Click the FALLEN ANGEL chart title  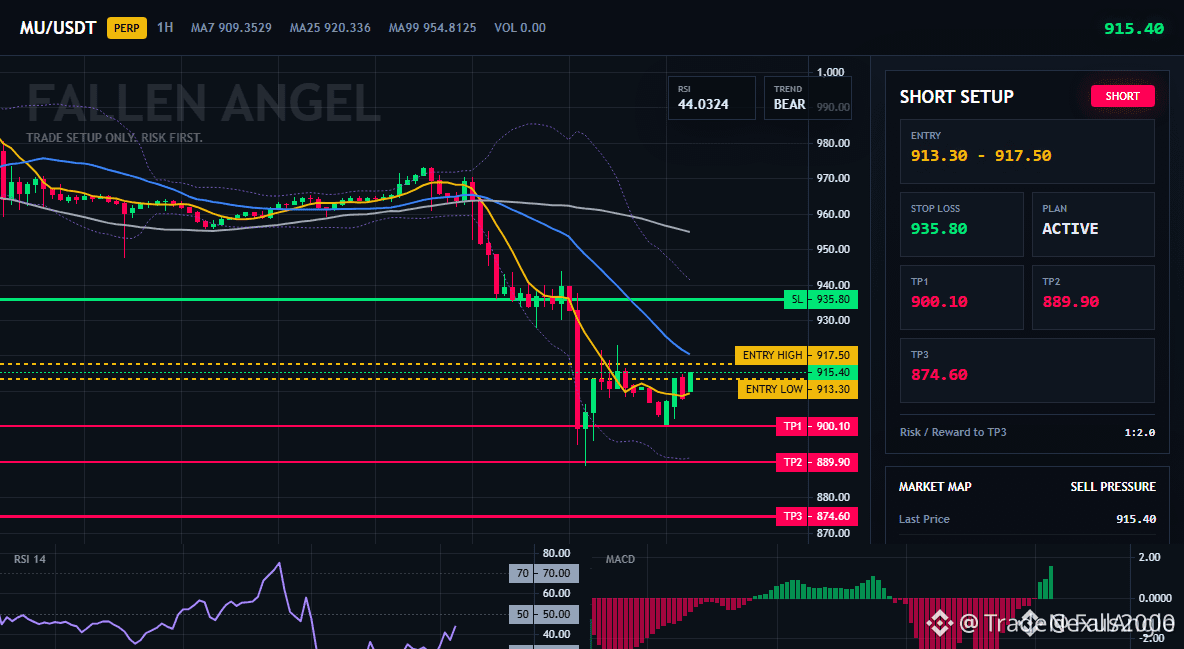pos(203,103)
